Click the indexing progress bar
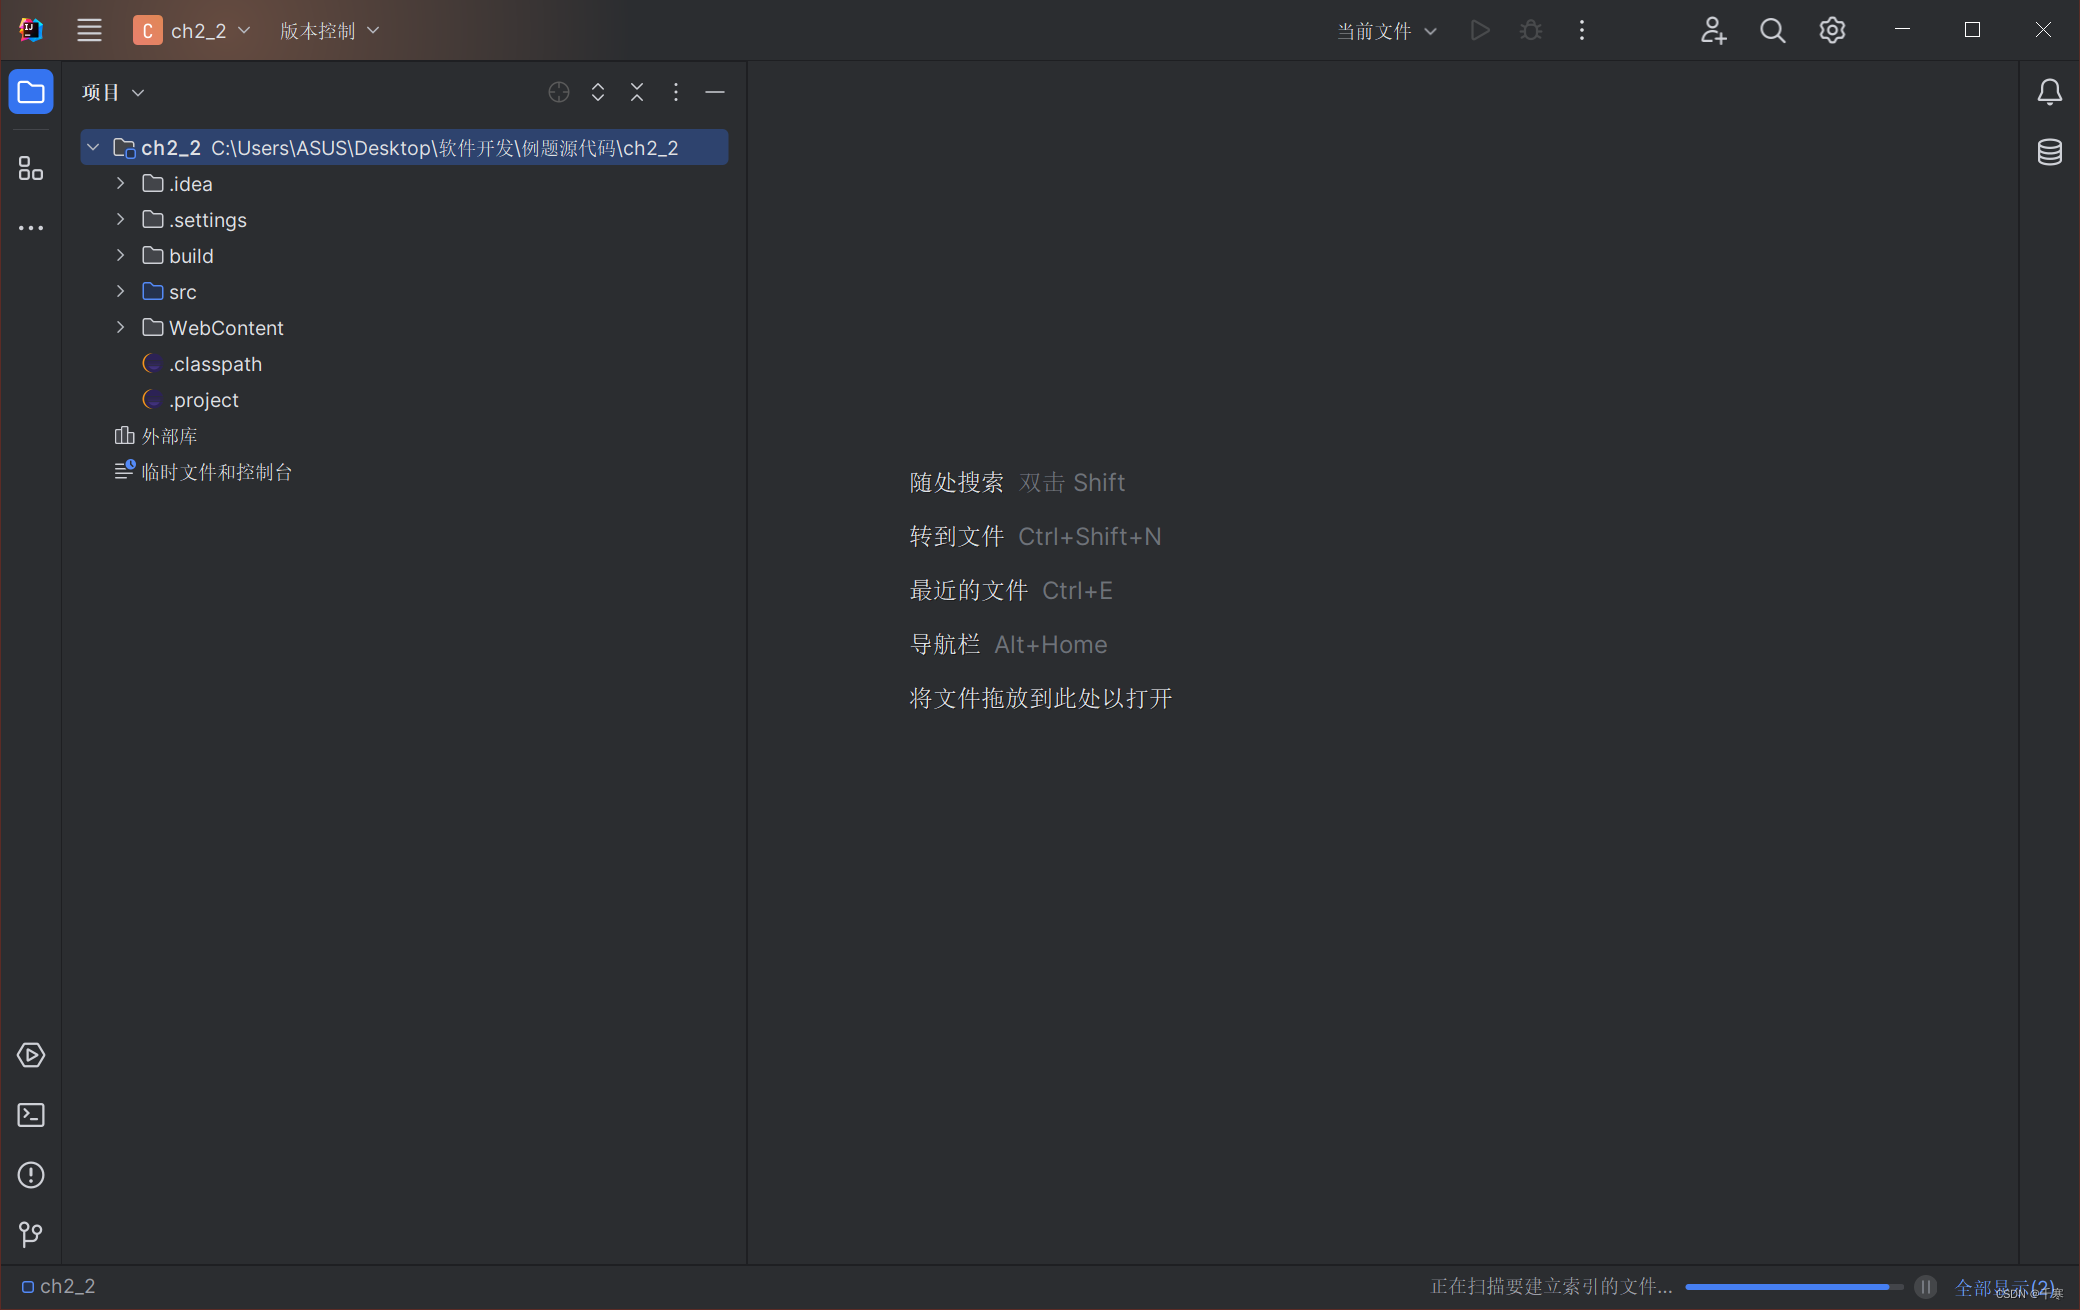Image resolution: width=2080 pixels, height=1310 pixels. click(1793, 1287)
